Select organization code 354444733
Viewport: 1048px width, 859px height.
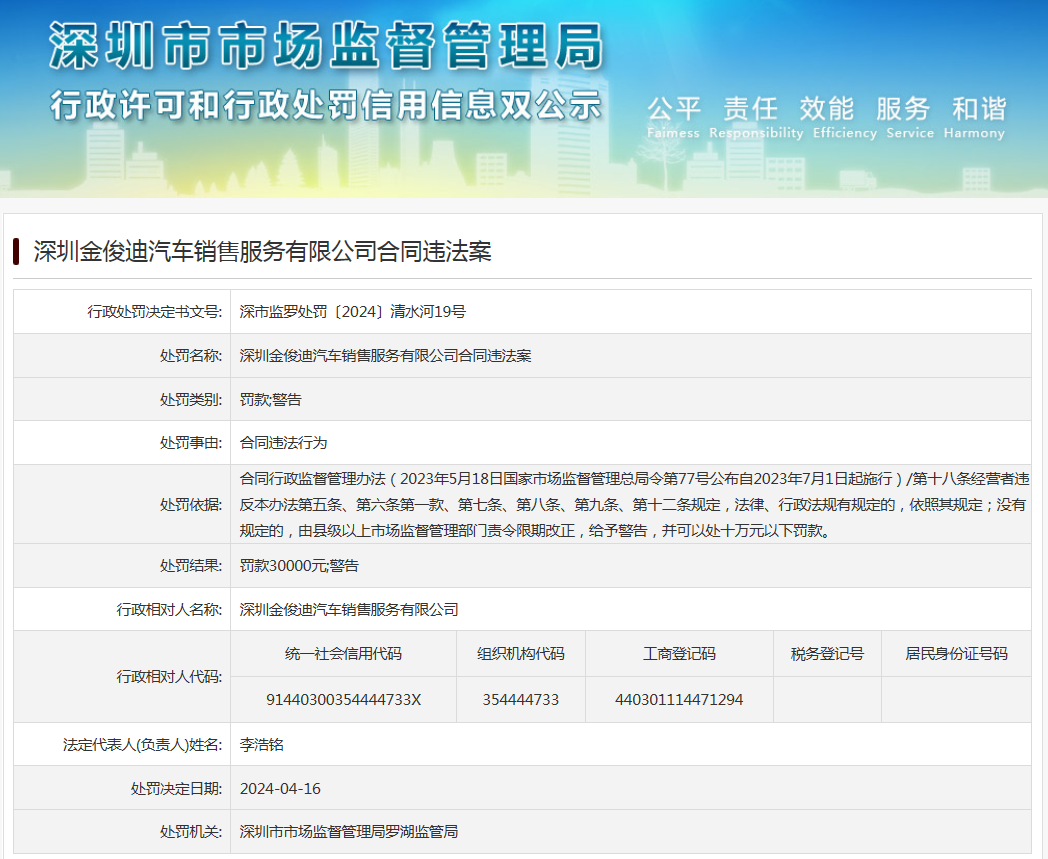pos(521,700)
